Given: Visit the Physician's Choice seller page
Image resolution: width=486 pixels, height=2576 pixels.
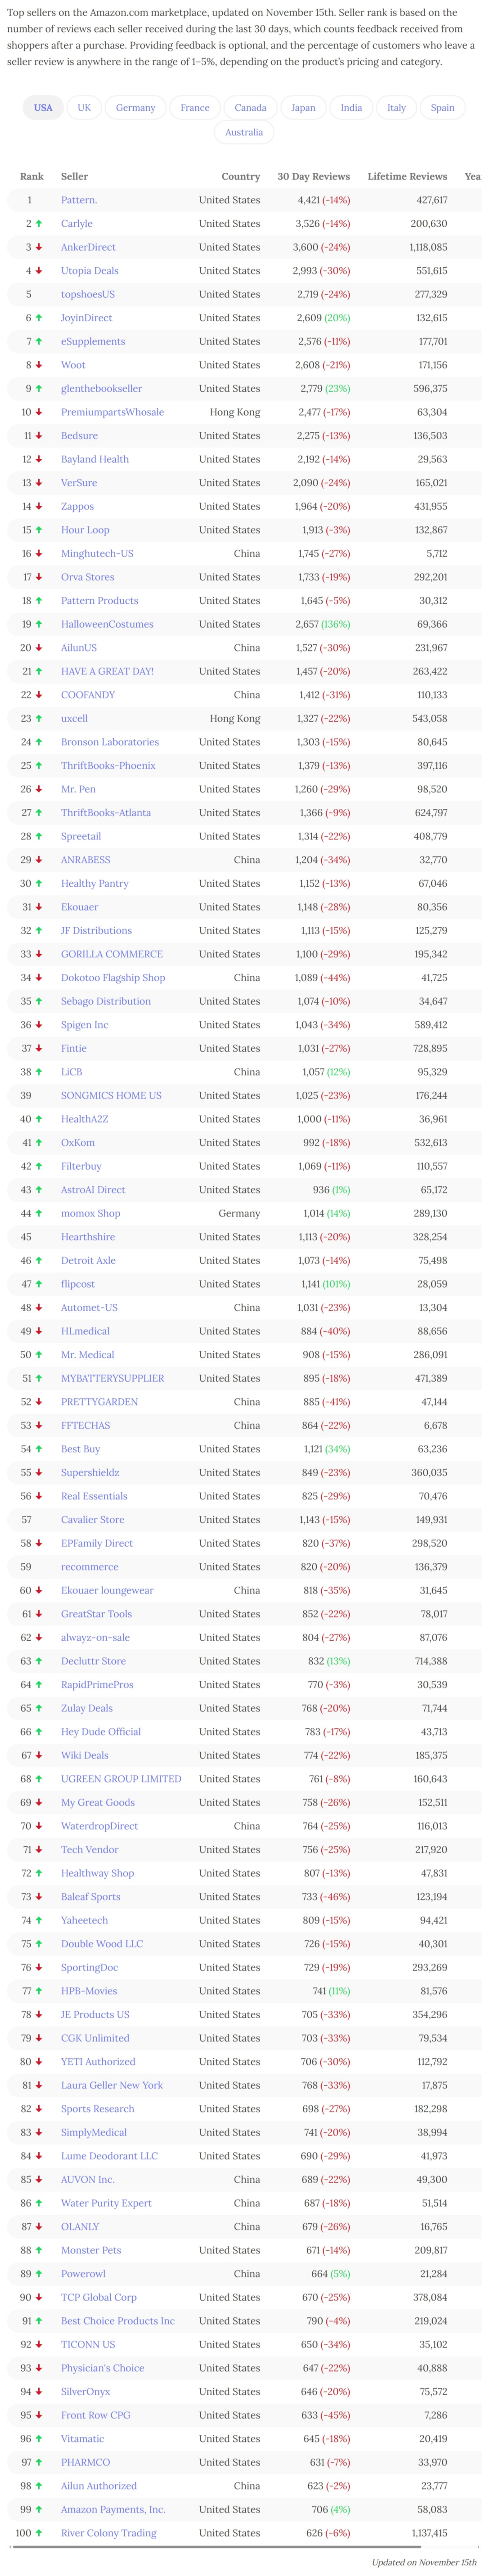Looking at the screenshot, I should point(103,2368).
